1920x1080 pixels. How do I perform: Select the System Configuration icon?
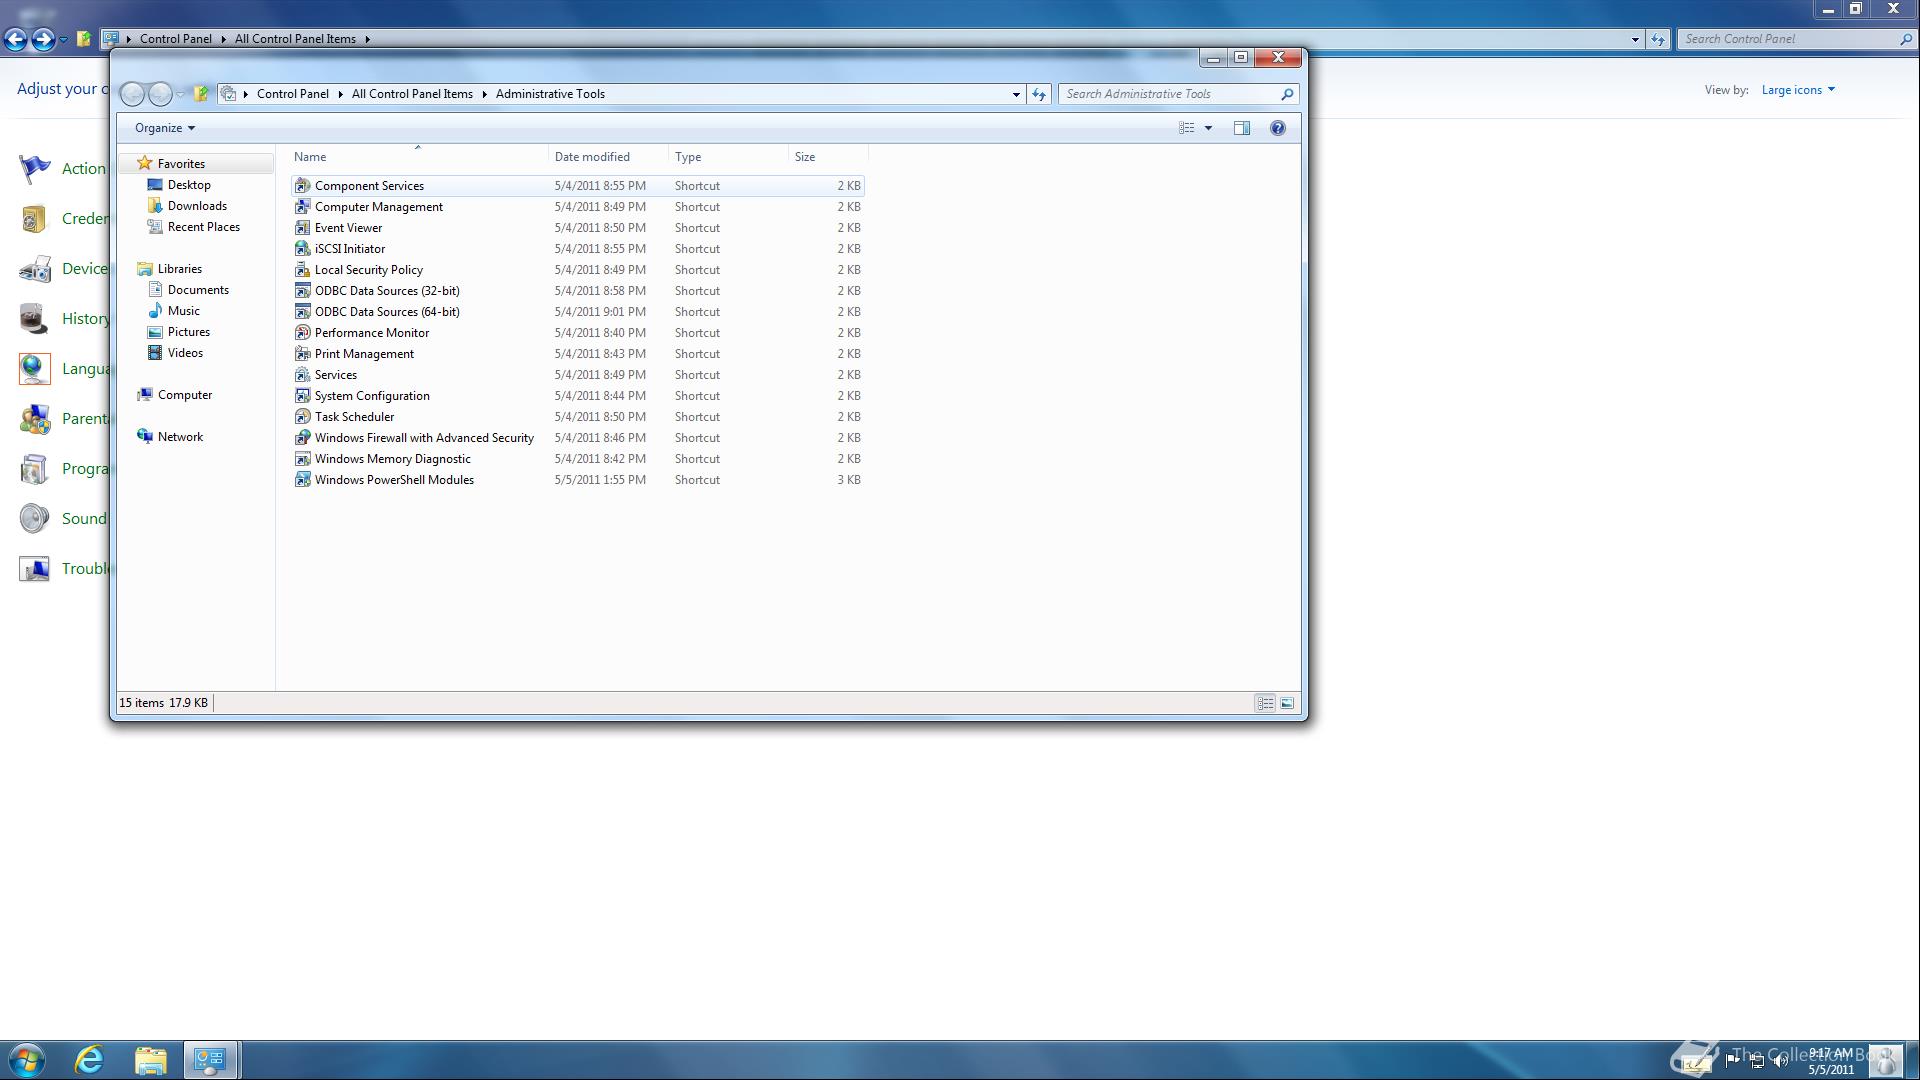(x=302, y=396)
